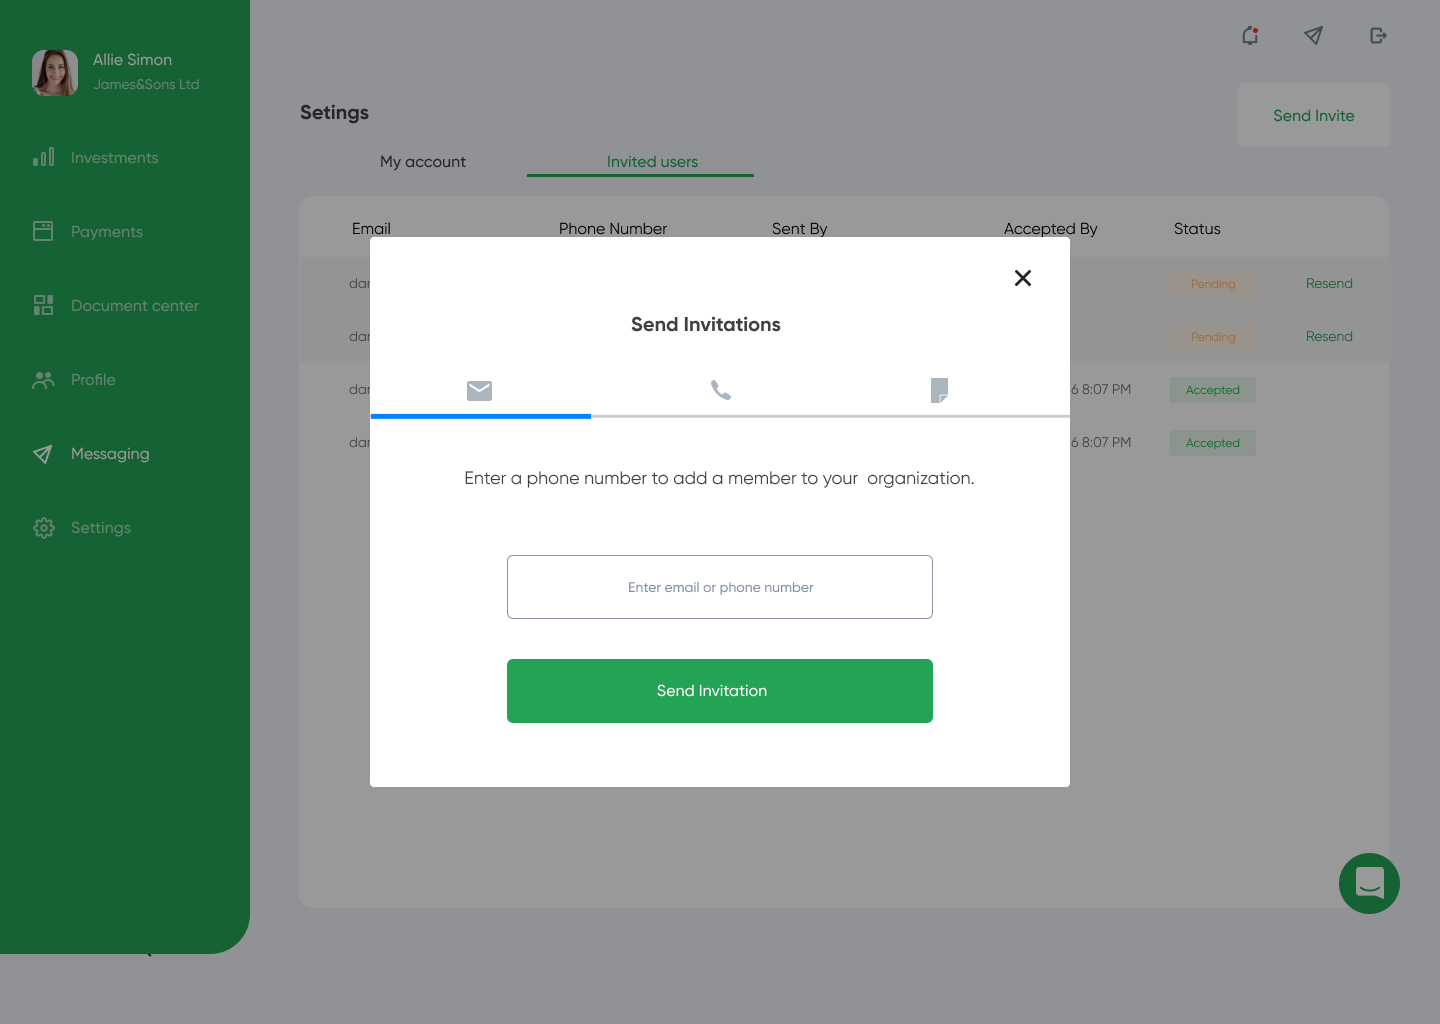Click the notification bell icon

(x=1250, y=36)
